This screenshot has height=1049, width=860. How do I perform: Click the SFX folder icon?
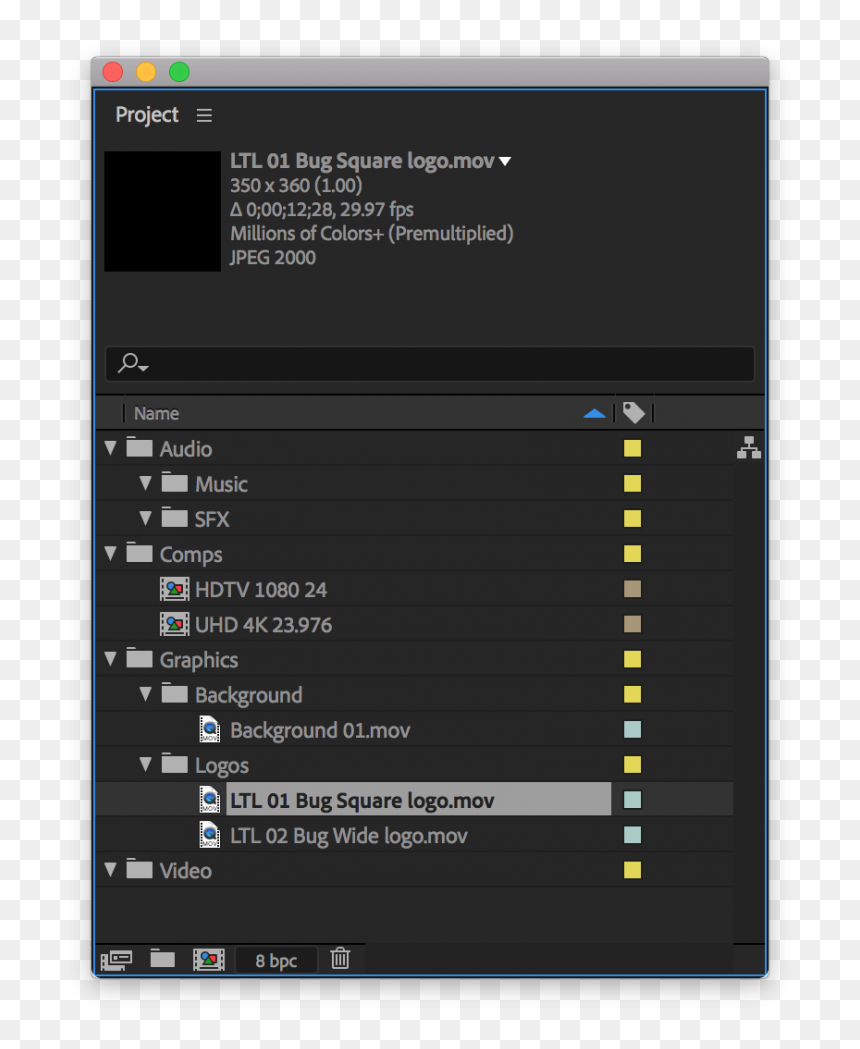175,518
